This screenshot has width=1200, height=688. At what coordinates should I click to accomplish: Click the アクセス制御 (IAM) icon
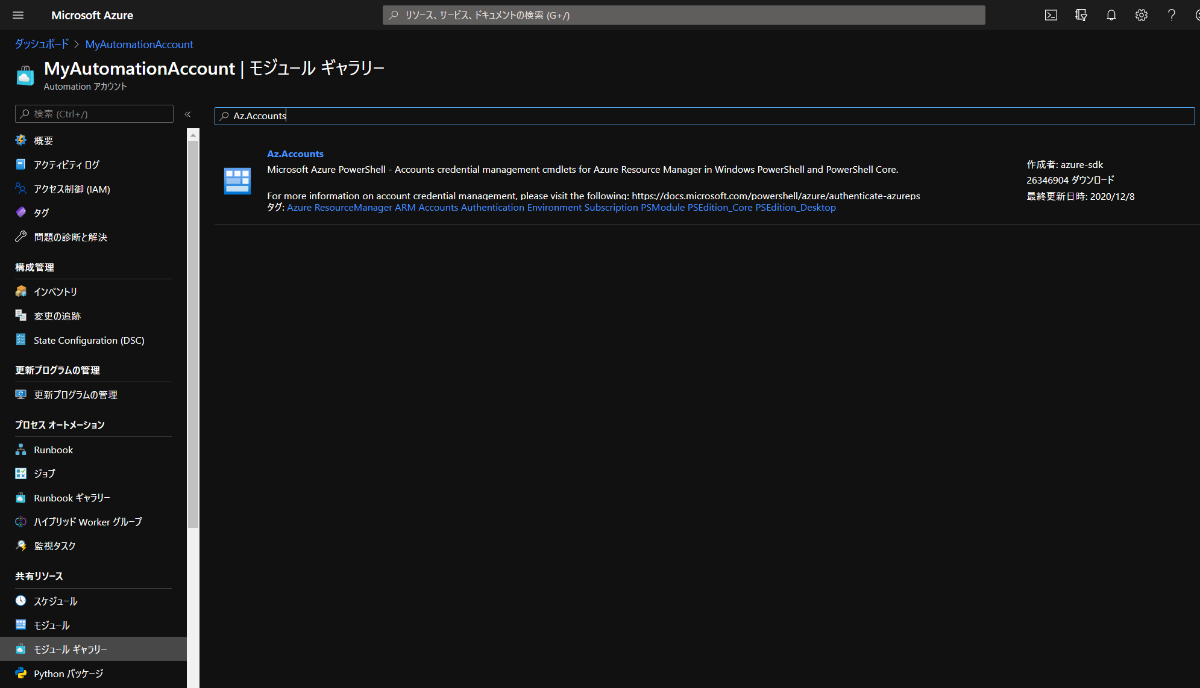(21, 188)
